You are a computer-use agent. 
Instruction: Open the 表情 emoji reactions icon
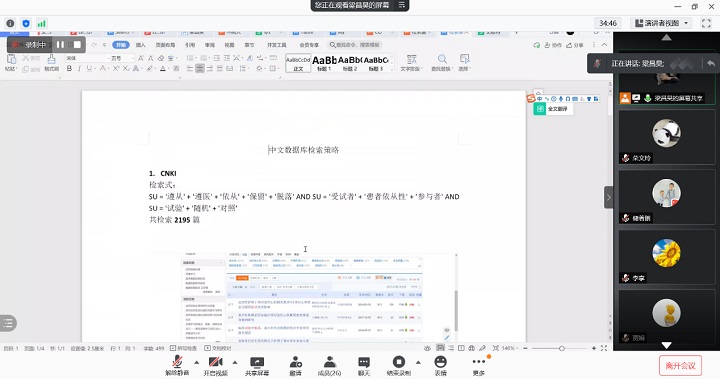pos(440,366)
